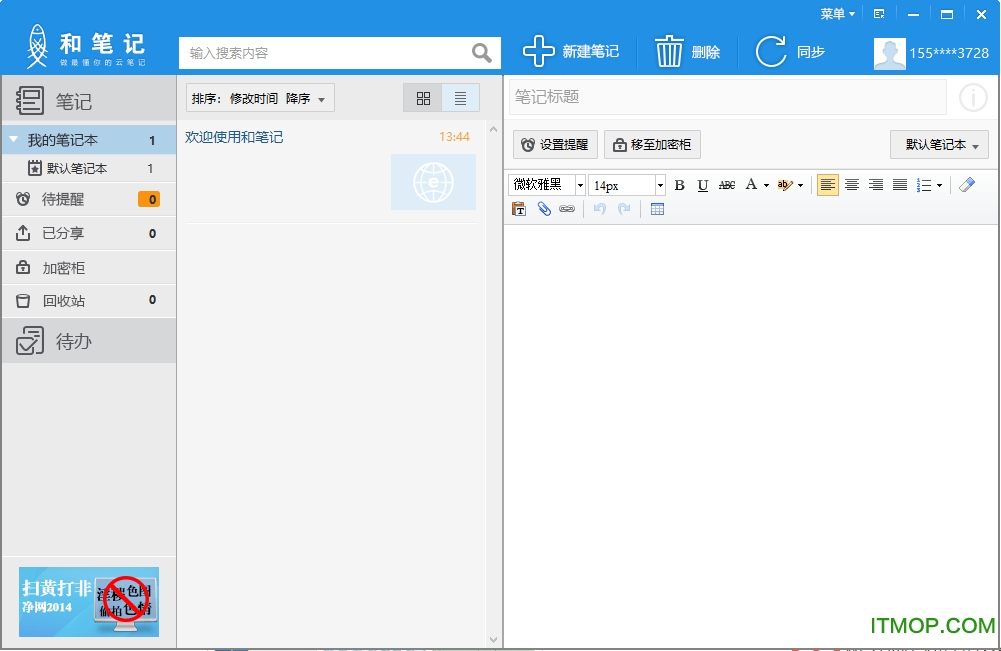
Task: Toggle bold formatting
Action: pyautogui.click(x=679, y=185)
